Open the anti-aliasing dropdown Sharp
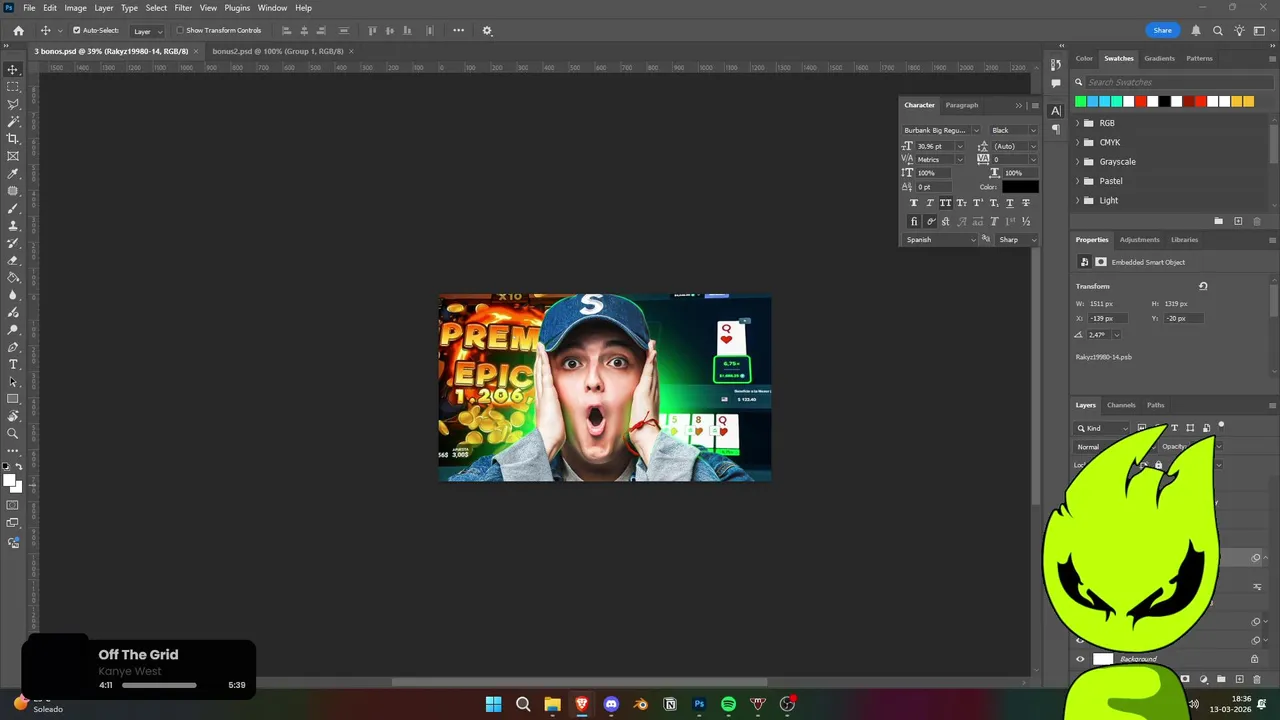The width and height of the screenshot is (1280, 720). (x=1017, y=239)
